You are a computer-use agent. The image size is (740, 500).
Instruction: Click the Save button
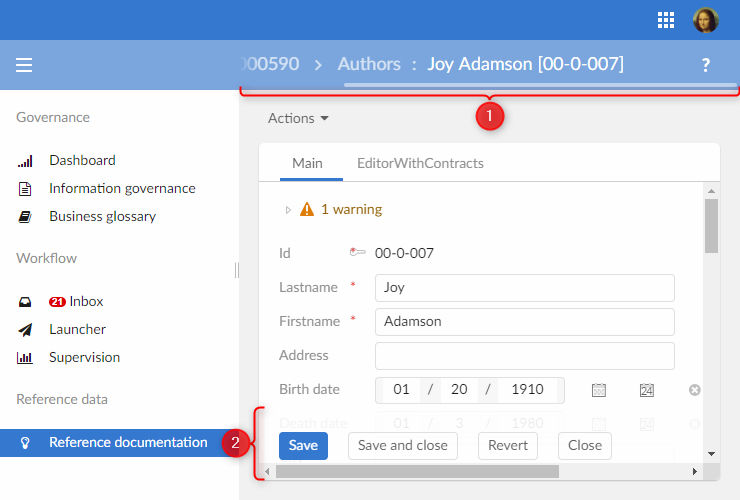(303, 446)
